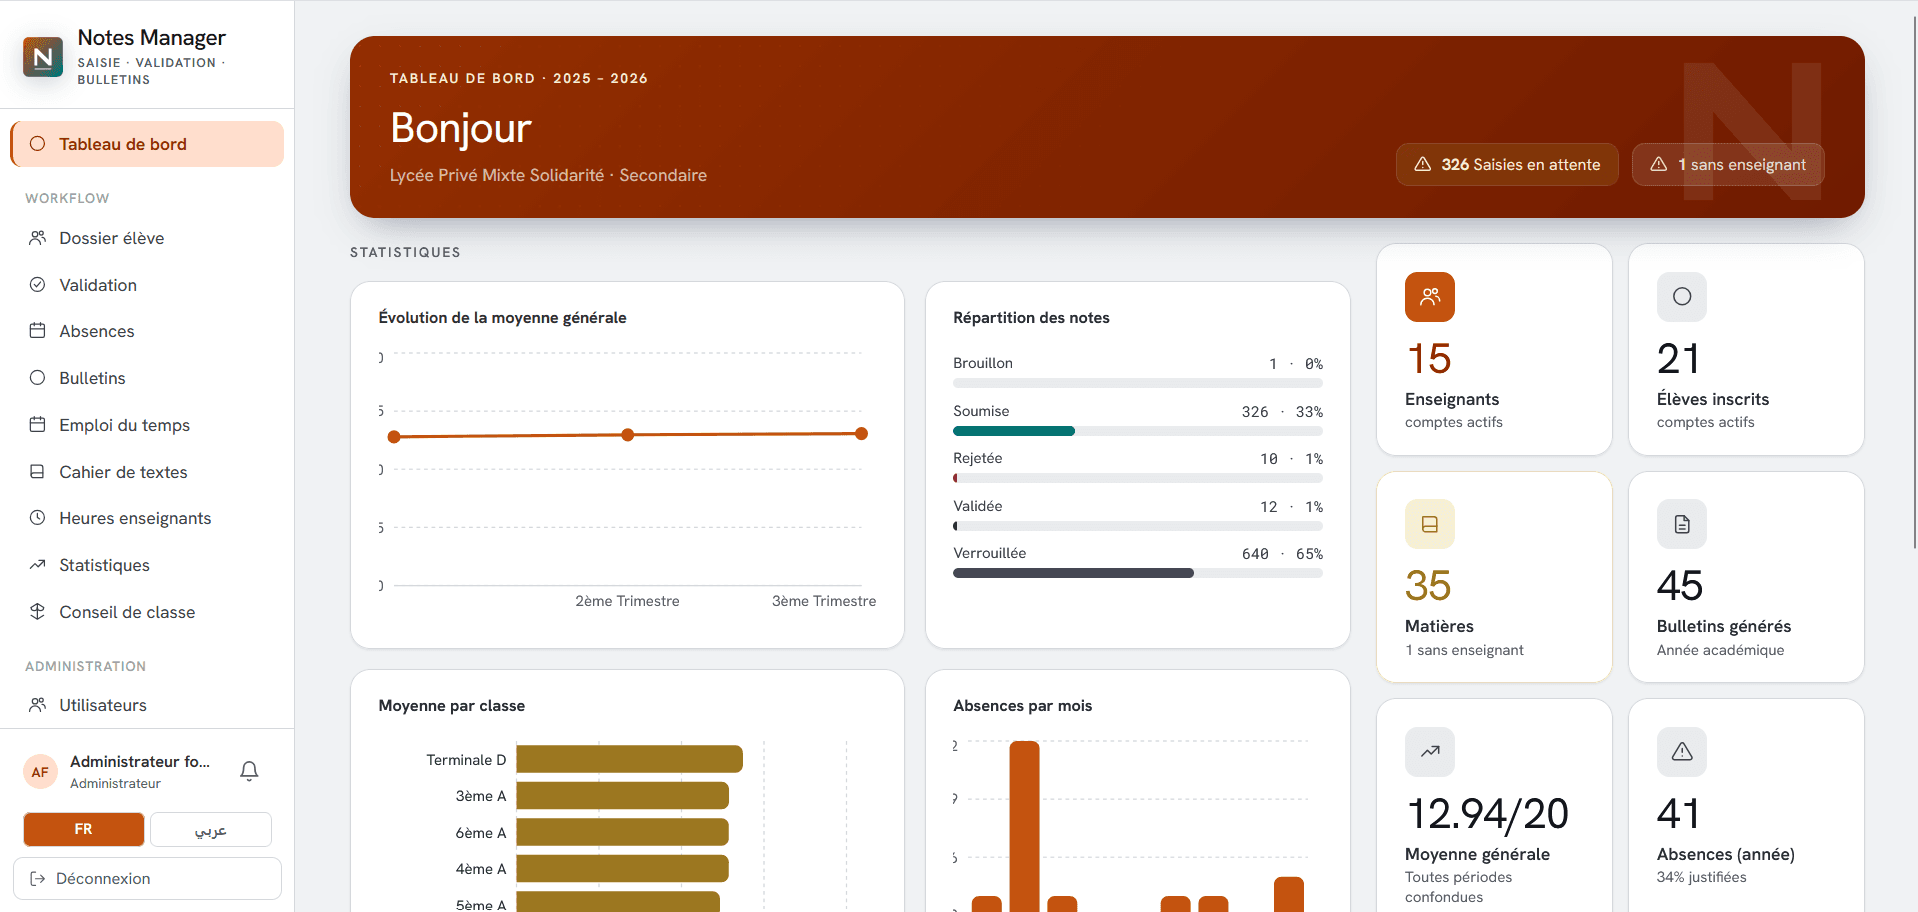Viewport: 1918px width, 912px height.
Task: Click the 35 Matières value
Action: click(1428, 586)
